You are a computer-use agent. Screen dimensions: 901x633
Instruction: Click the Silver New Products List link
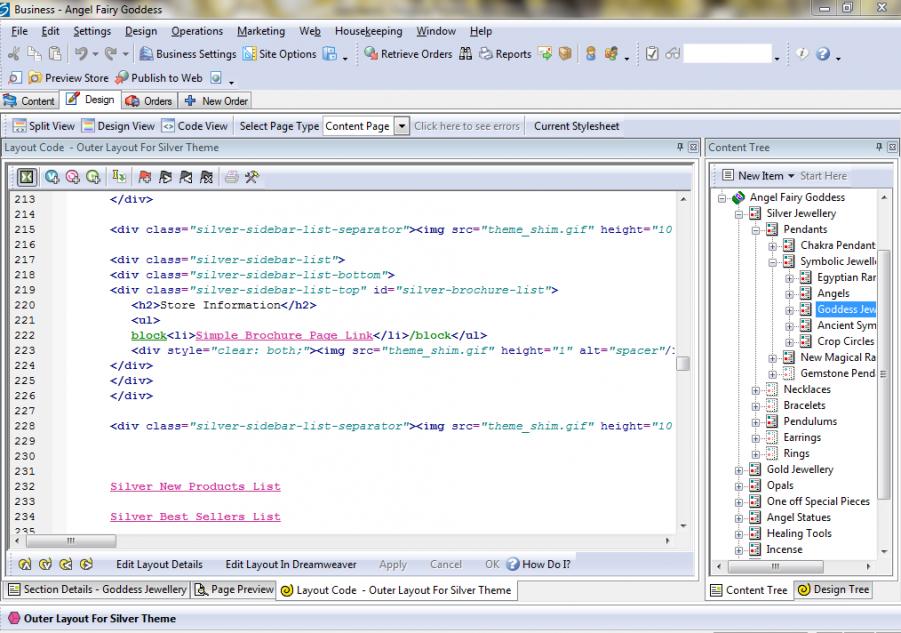pos(195,487)
